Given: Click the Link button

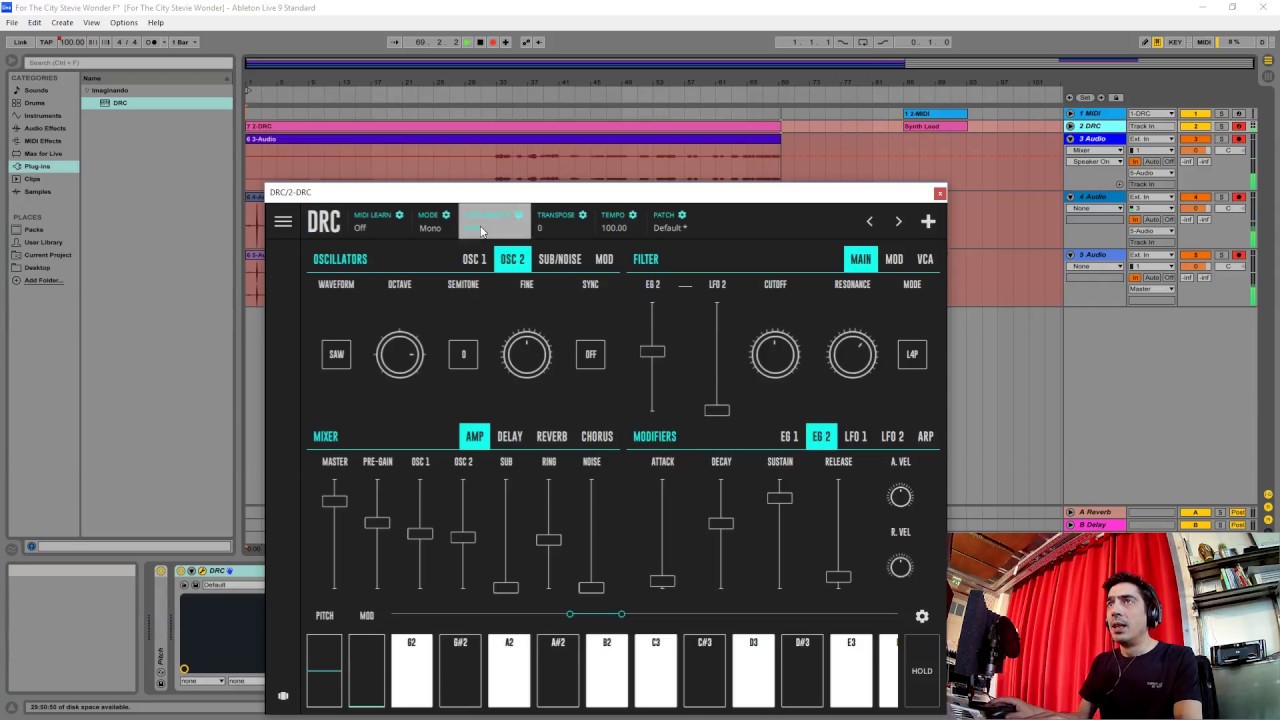Looking at the screenshot, I should click(20, 42).
